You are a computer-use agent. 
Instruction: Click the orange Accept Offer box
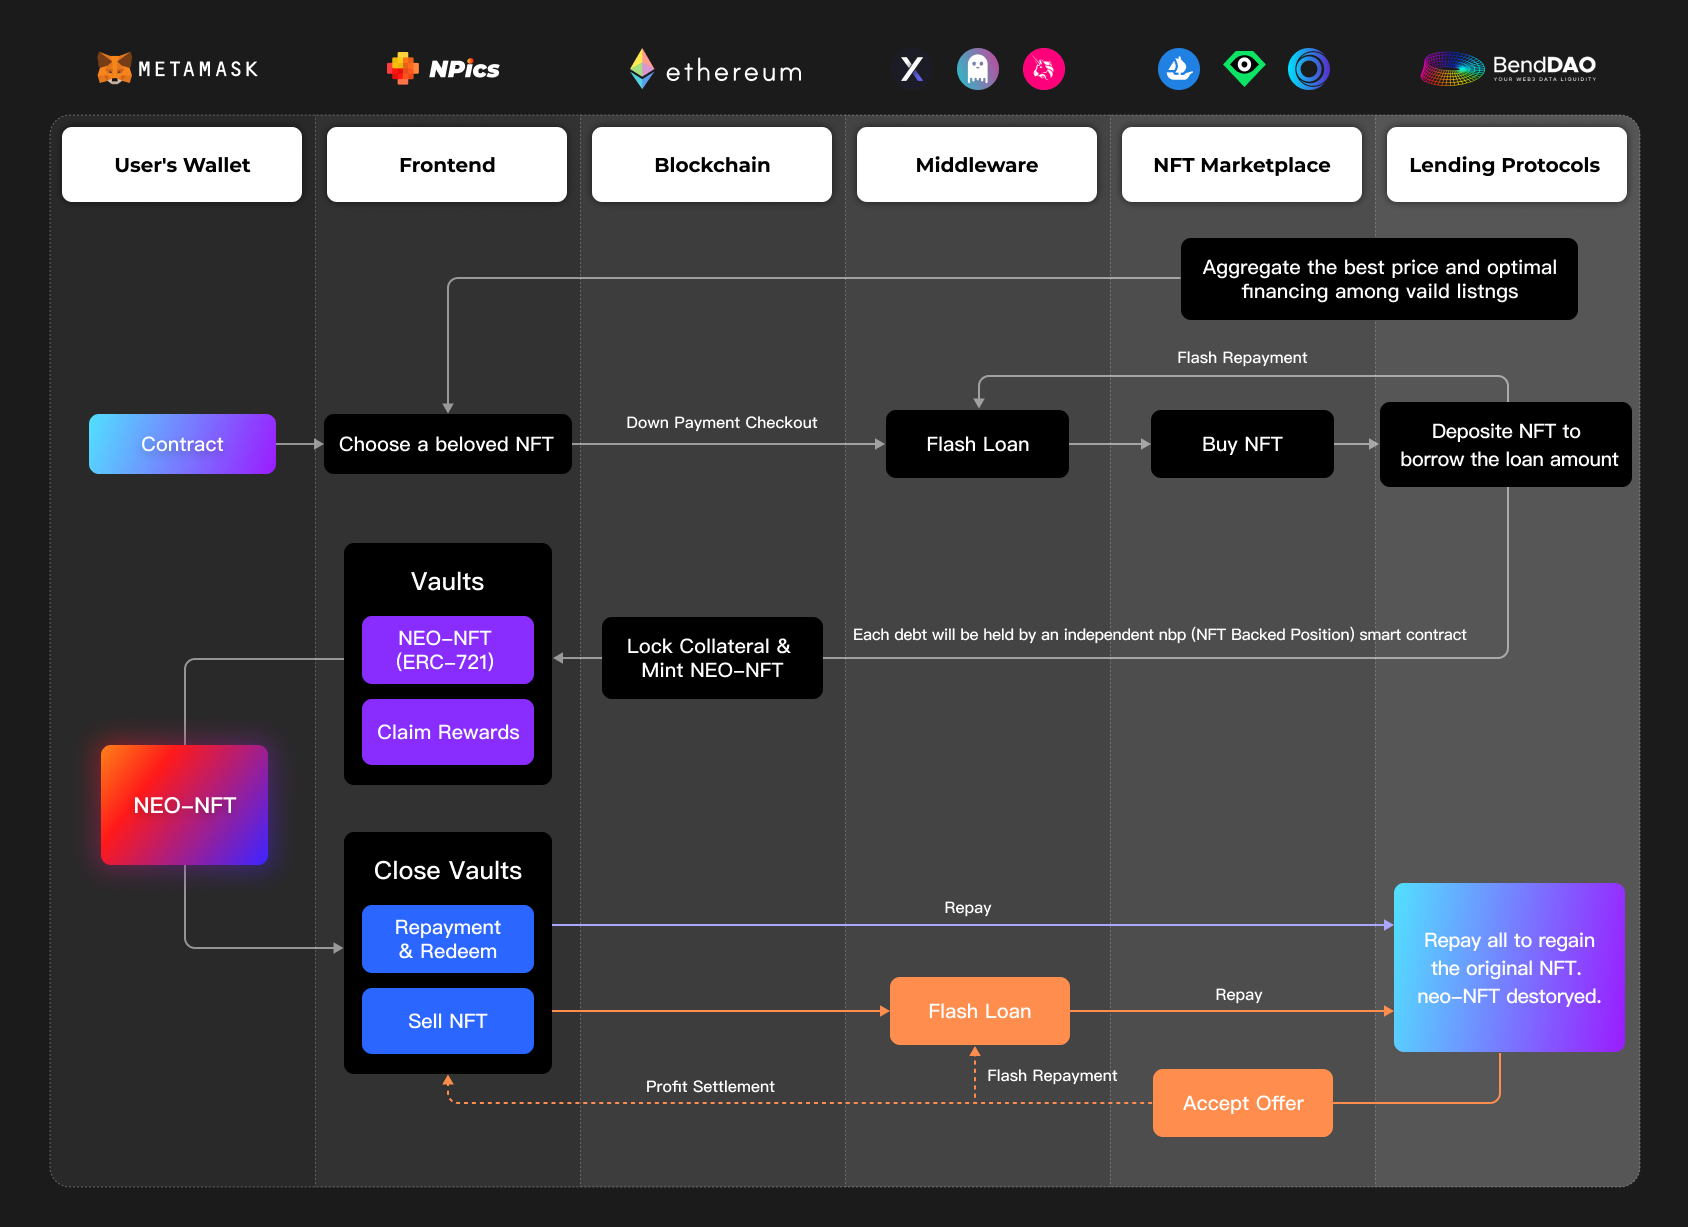click(x=1242, y=1103)
